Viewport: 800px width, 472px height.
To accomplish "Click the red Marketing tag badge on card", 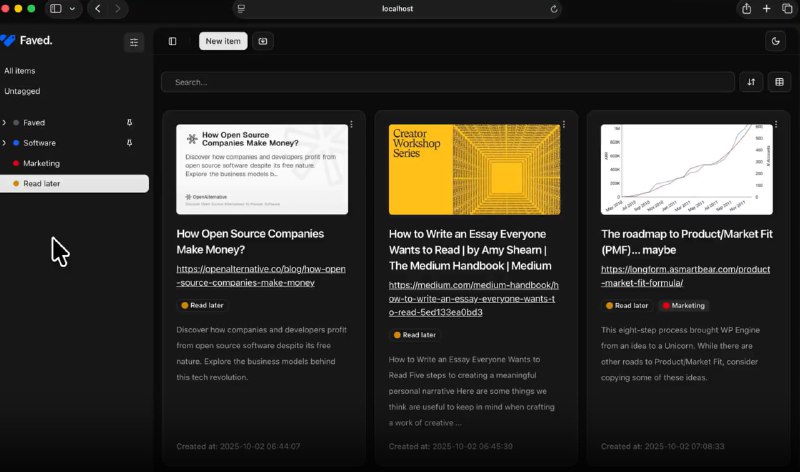I will click(683, 305).
